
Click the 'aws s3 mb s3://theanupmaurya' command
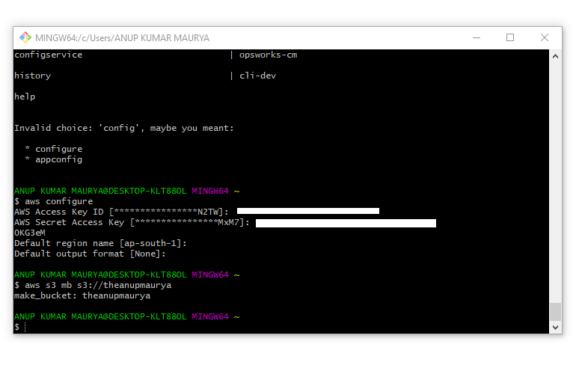98,285
